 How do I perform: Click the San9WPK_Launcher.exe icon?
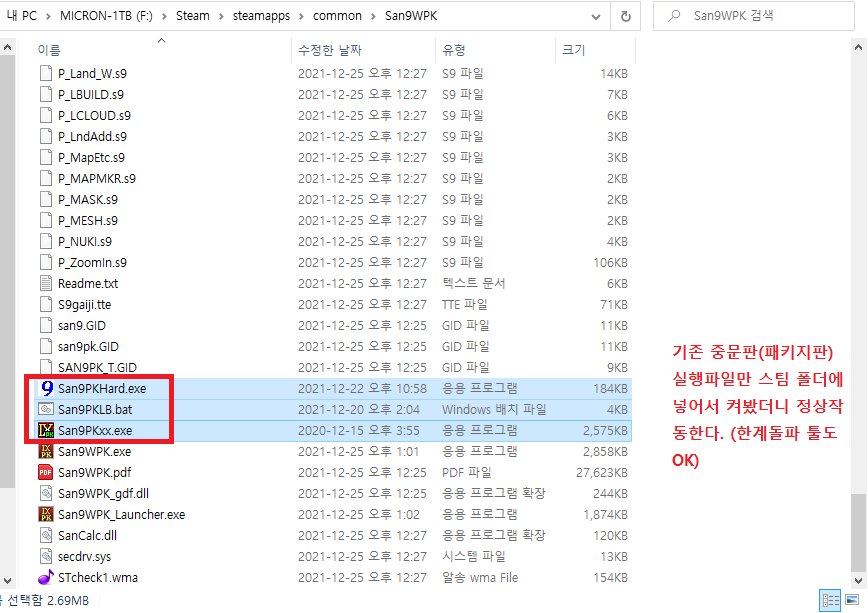click(x=46, y=514)
